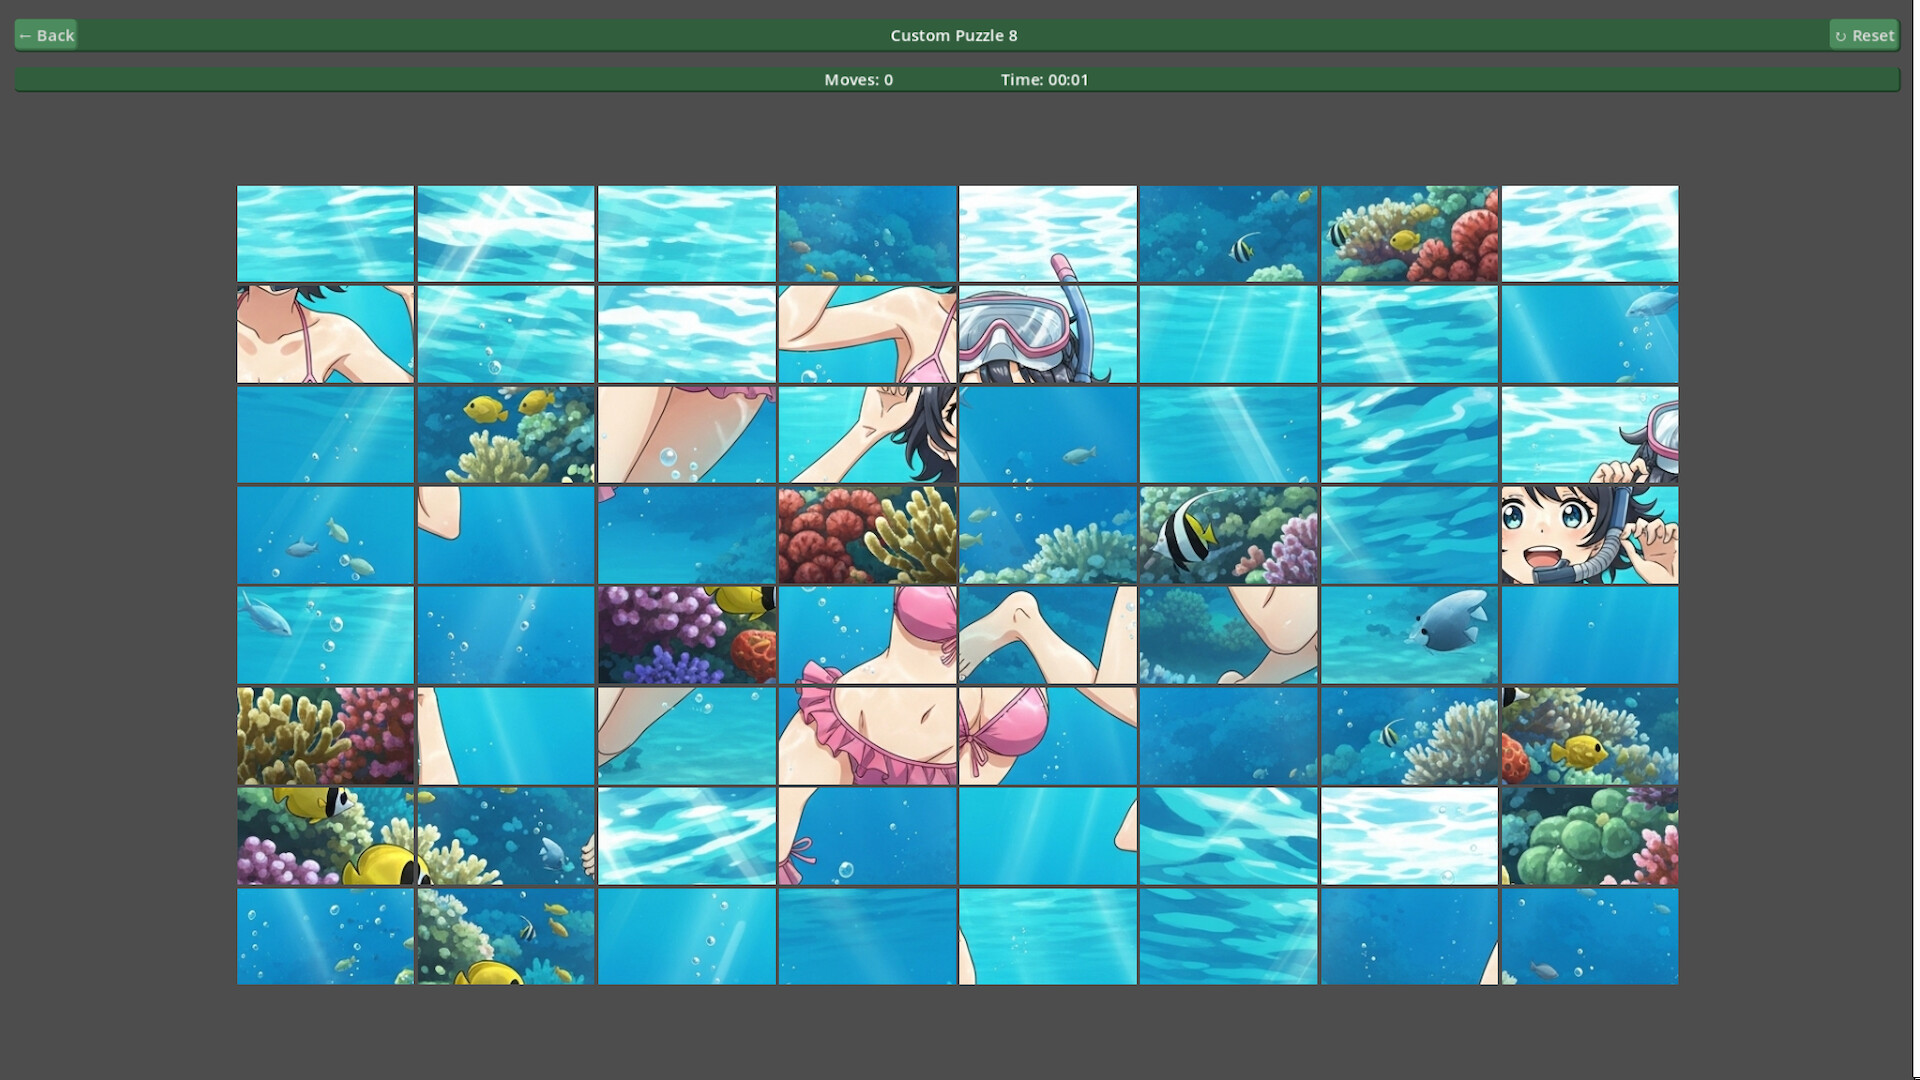
Task: Click the Reset button
Action: [1864, 34]
